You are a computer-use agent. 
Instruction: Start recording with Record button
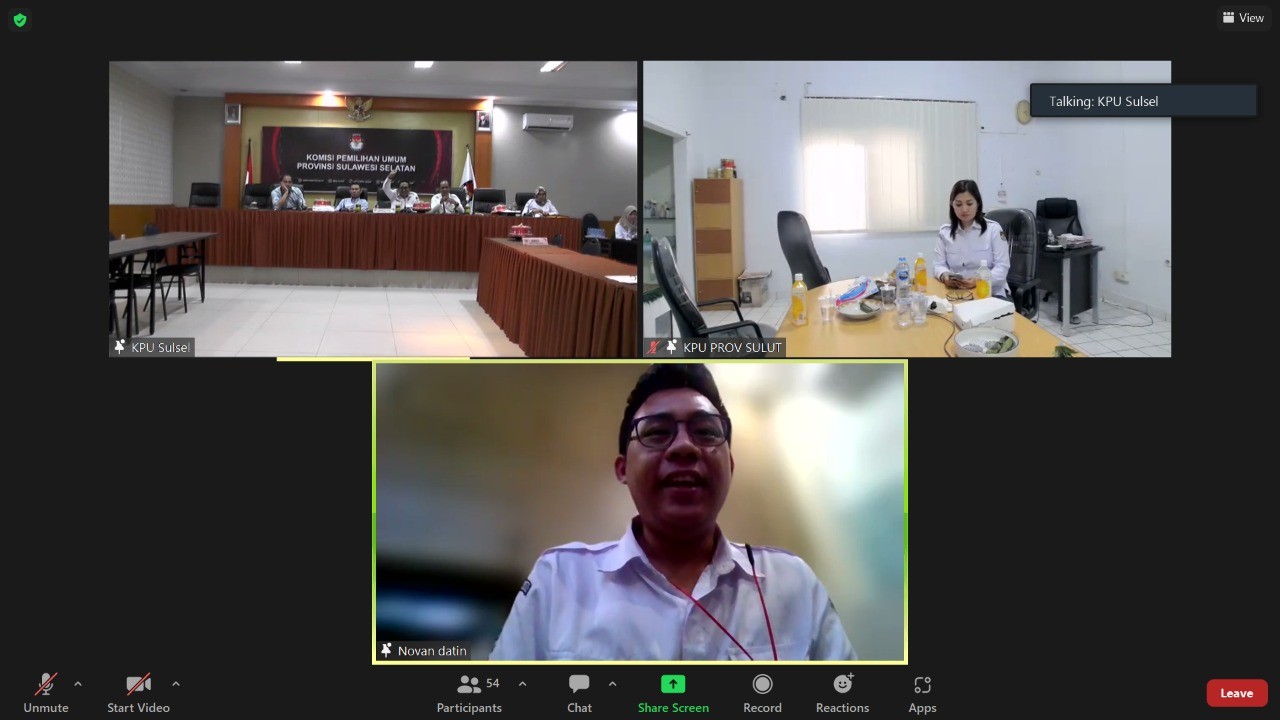[x=762, y=692]
